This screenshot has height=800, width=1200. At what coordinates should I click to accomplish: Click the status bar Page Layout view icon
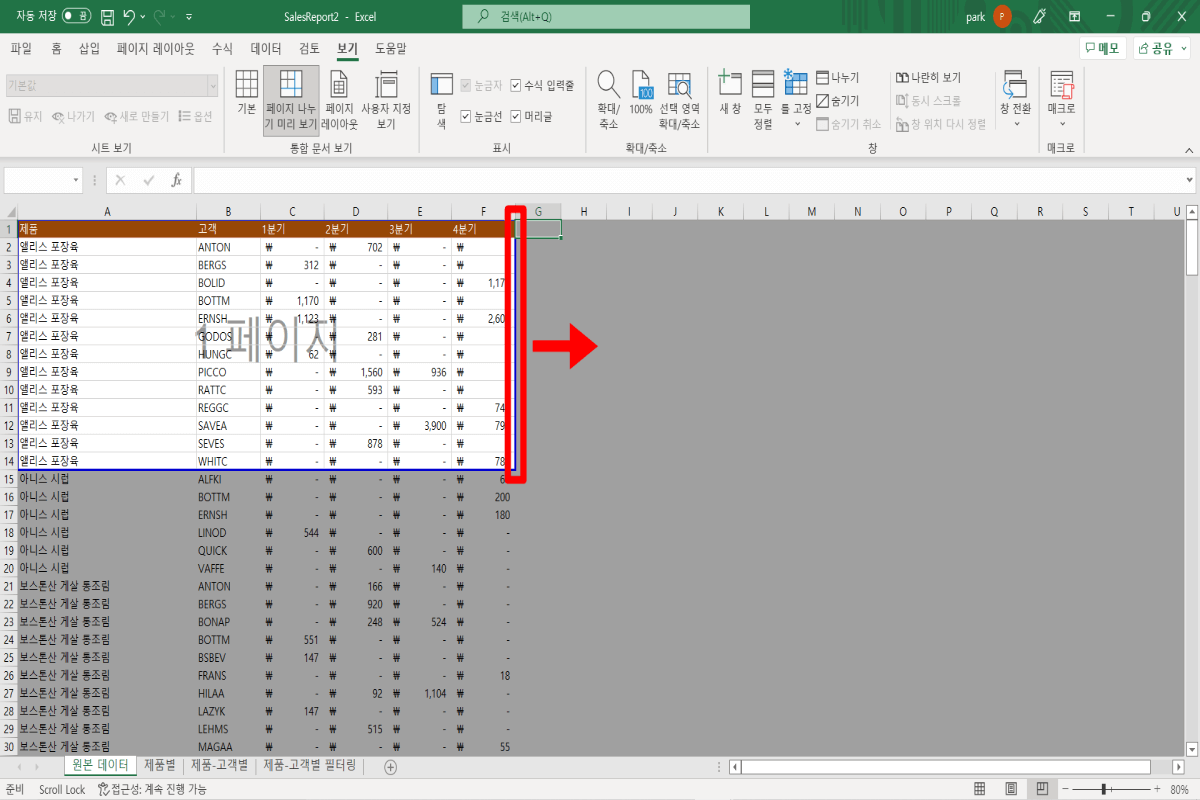coord(1010,789)
